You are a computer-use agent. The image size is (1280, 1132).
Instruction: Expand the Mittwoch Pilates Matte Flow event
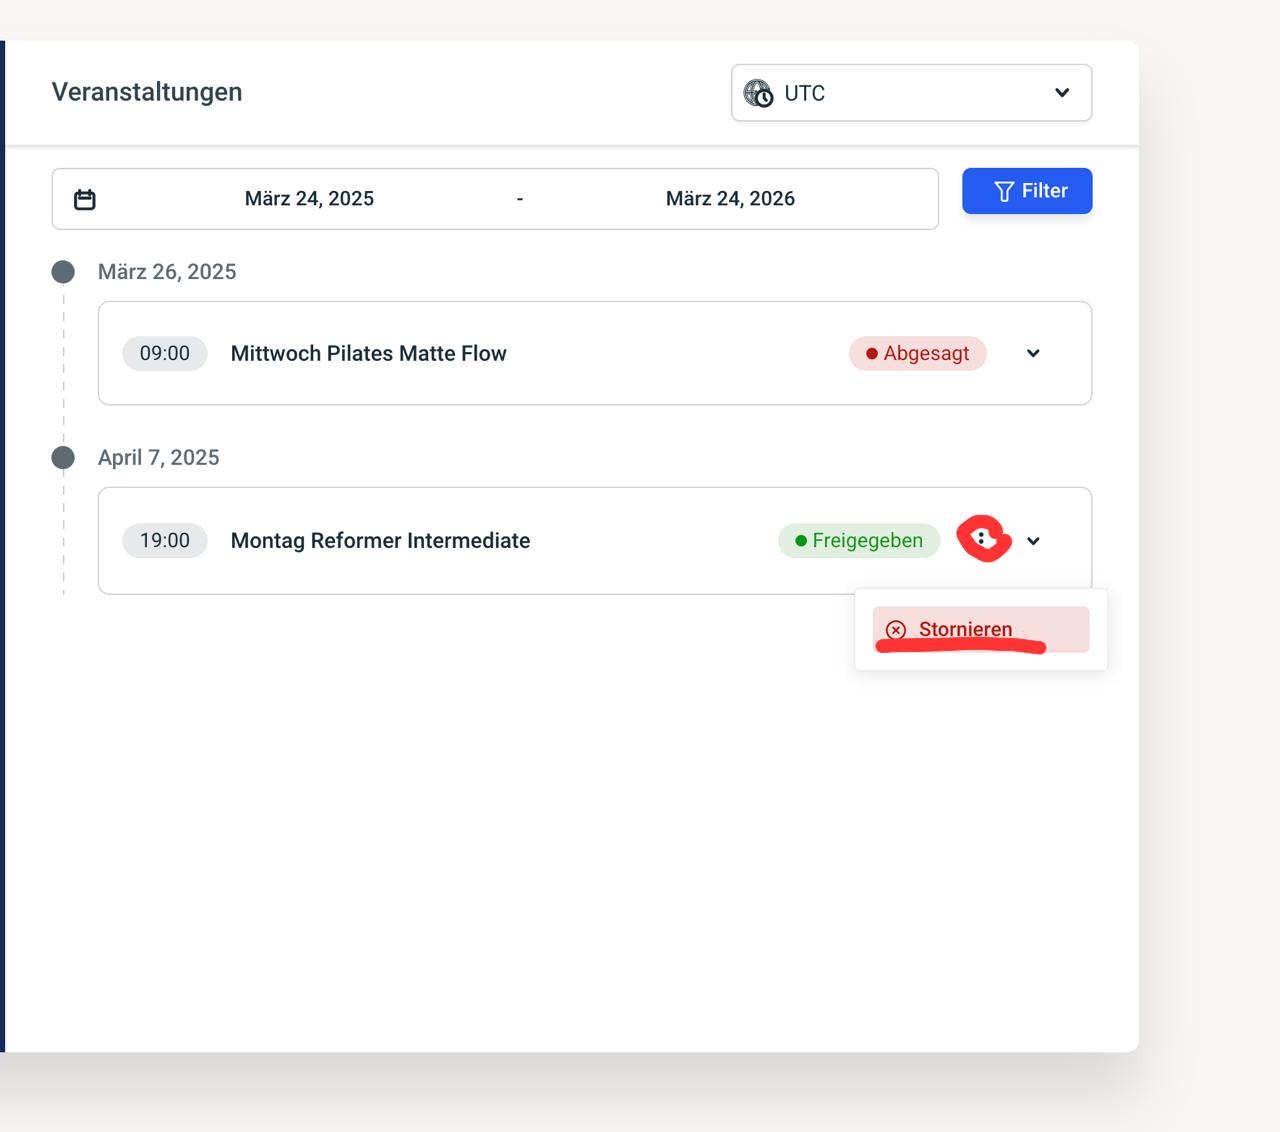coord(1033,353)
